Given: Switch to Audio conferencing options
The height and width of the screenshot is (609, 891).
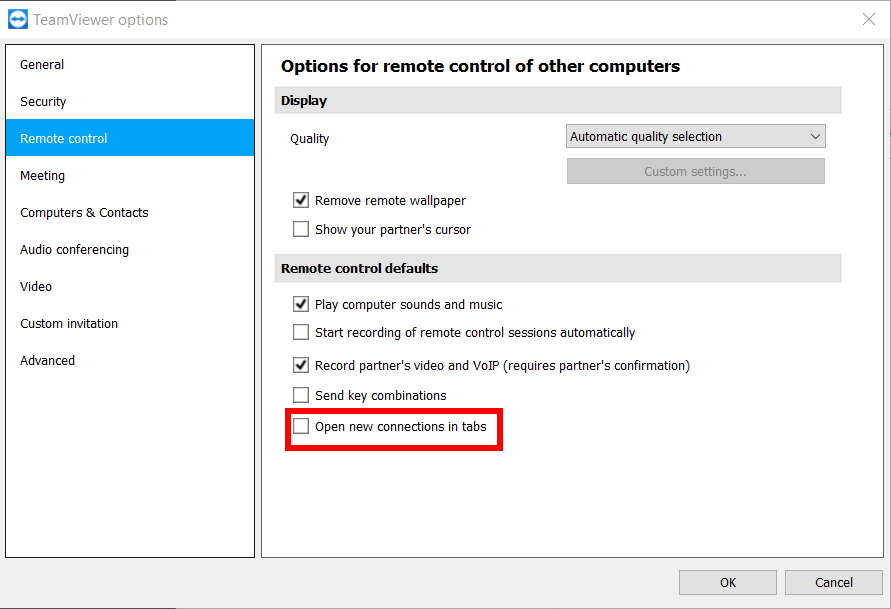Looking at the screenshot, I should (130, 249).
